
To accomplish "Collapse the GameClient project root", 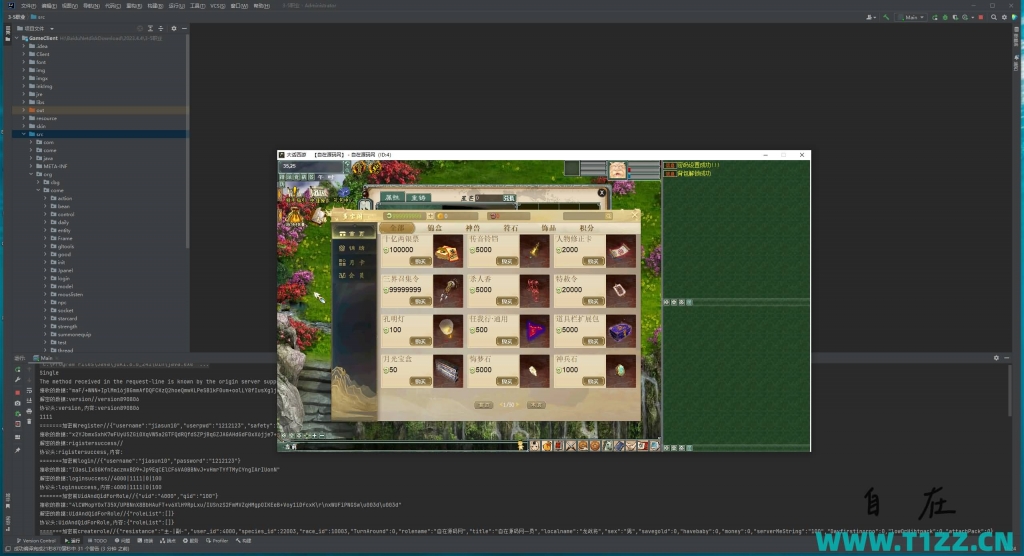I will tap(17, 38).
